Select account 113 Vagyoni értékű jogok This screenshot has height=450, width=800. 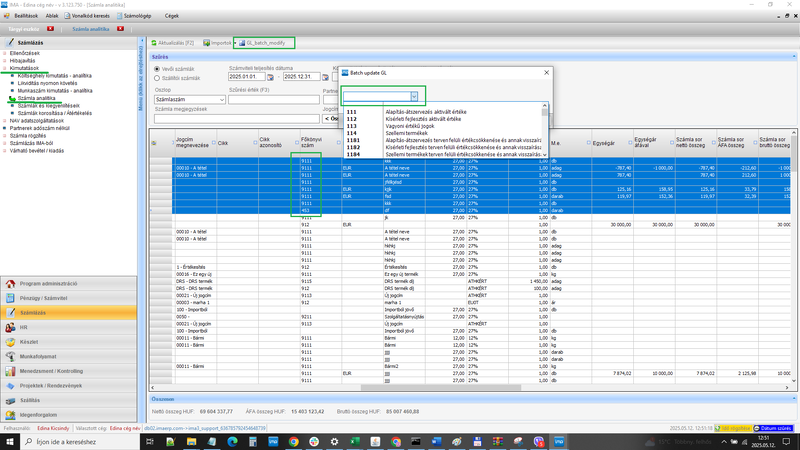(443, 126)
